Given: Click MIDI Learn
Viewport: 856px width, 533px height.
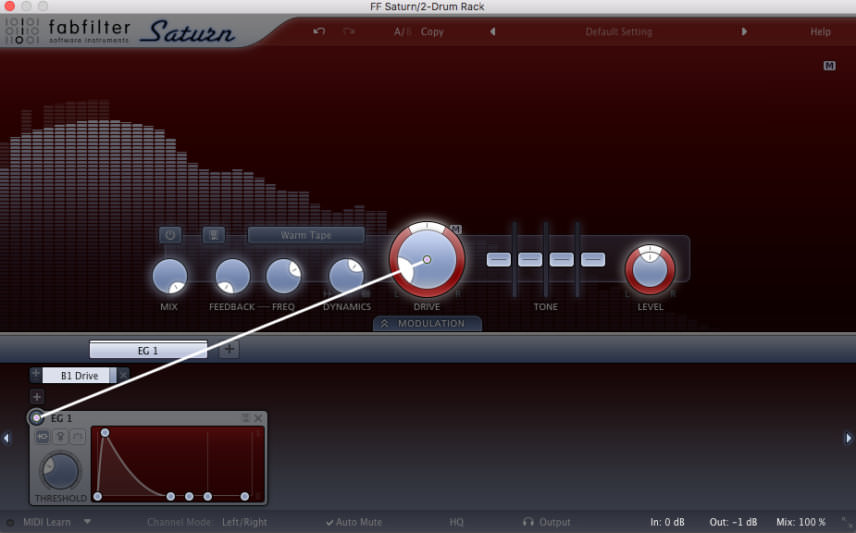Looking at the screenshot, I should (x=46, y=522).
